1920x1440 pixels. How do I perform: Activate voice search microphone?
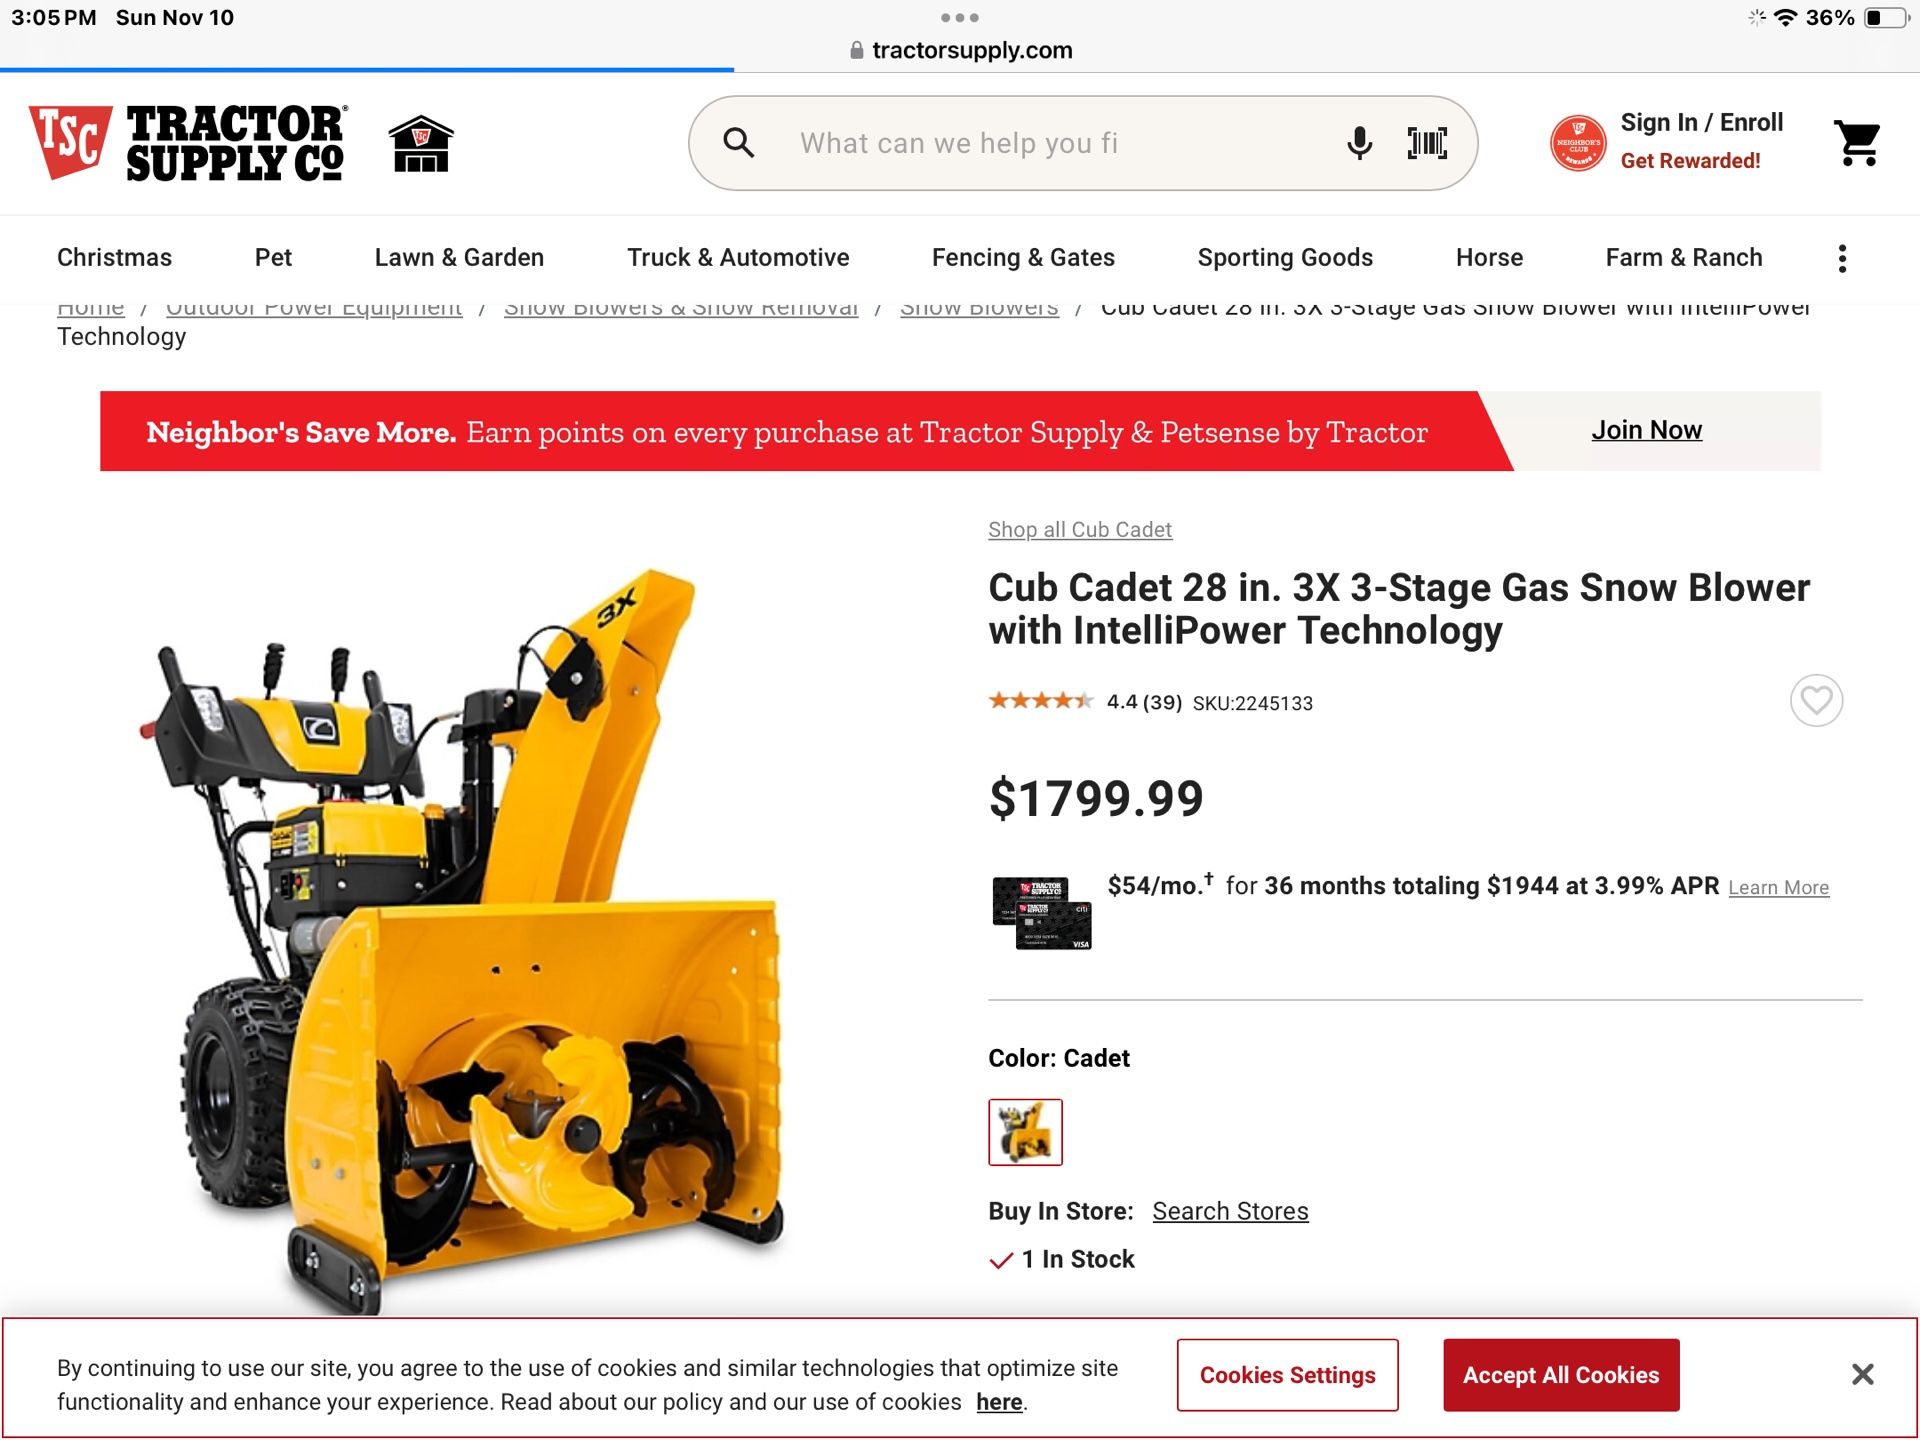(1359, 143)
